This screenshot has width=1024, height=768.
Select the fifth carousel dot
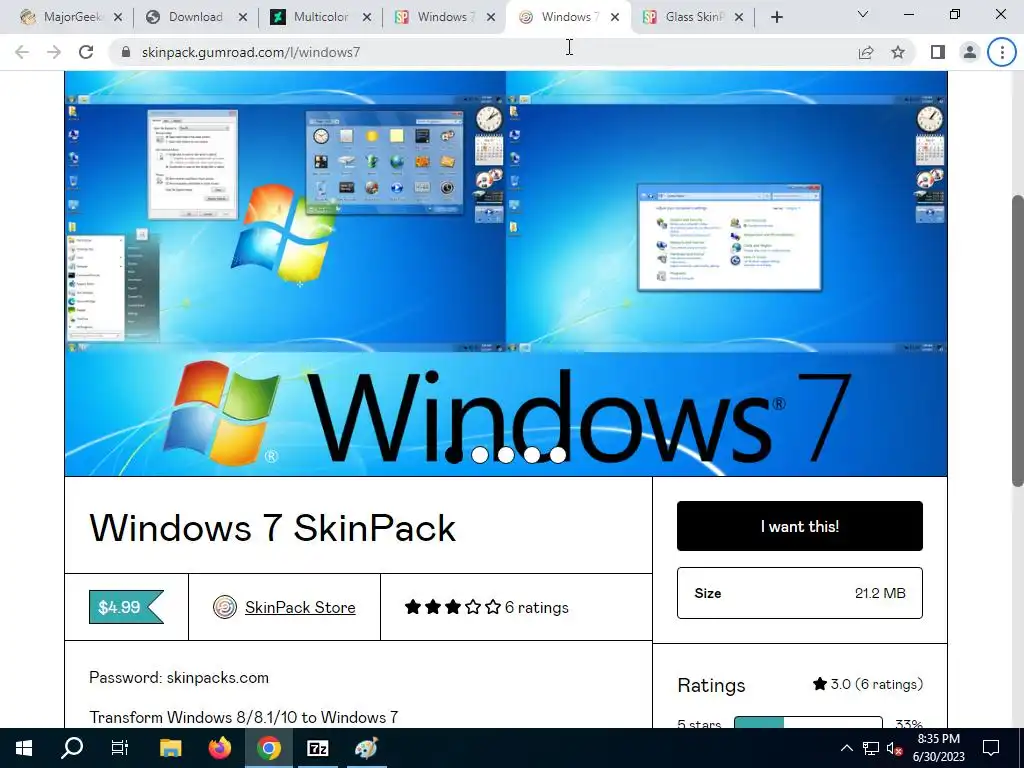click(558, 455)
